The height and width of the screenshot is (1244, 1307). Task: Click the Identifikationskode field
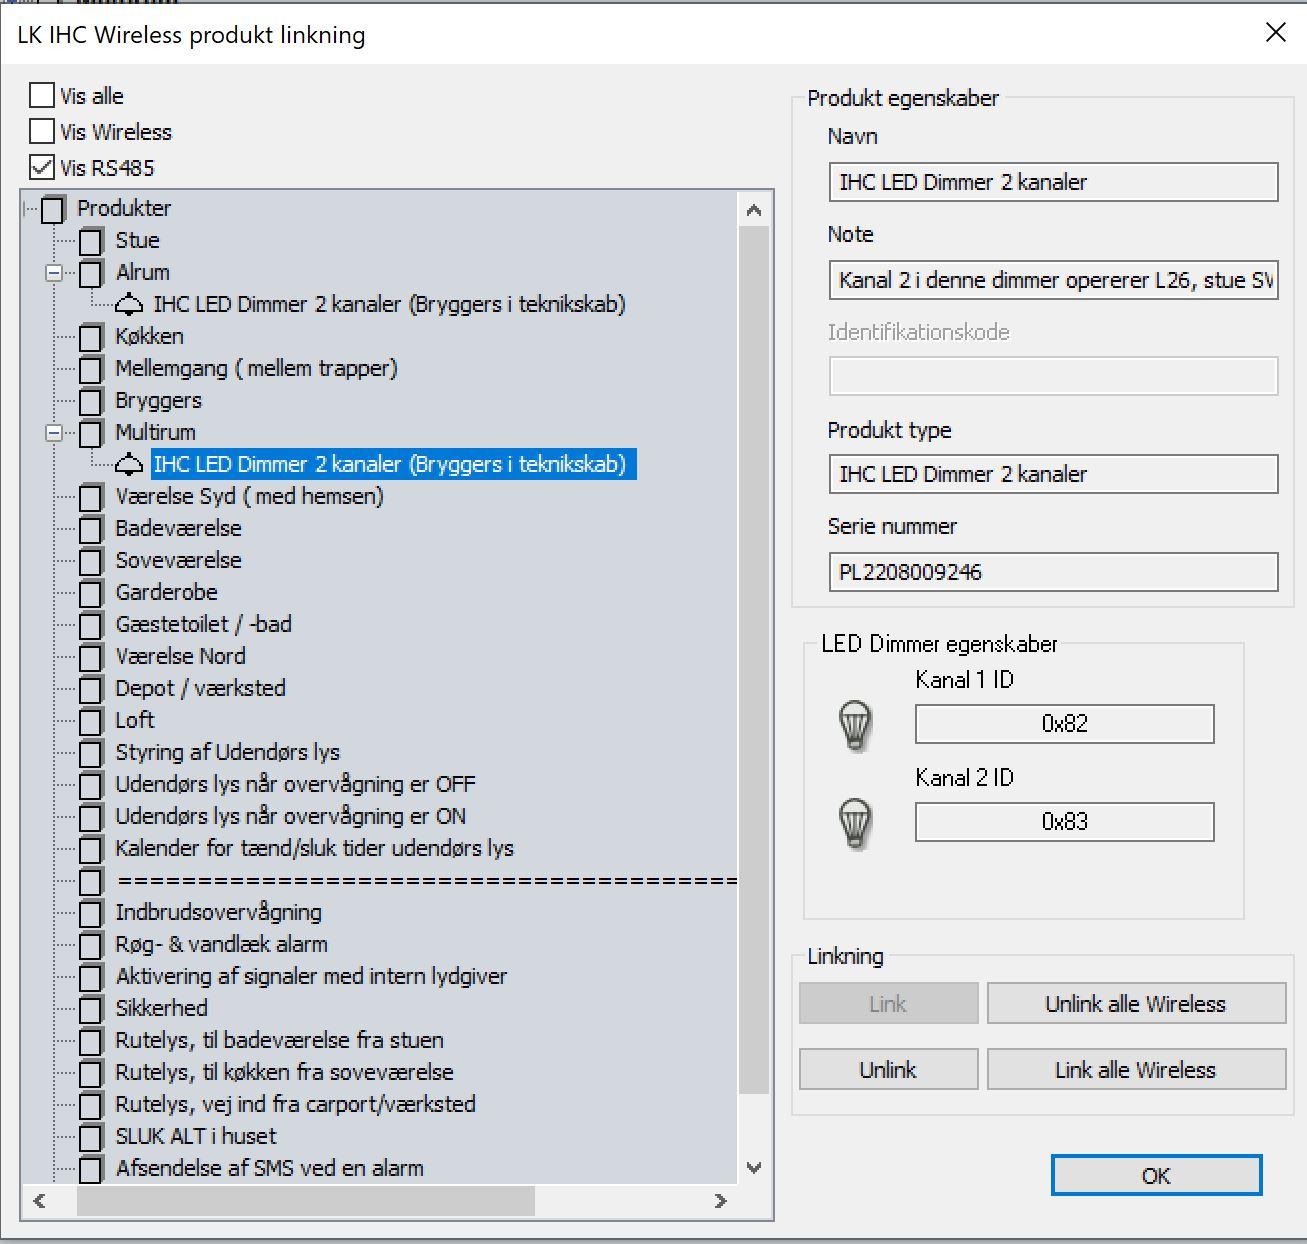[1053, 376]
